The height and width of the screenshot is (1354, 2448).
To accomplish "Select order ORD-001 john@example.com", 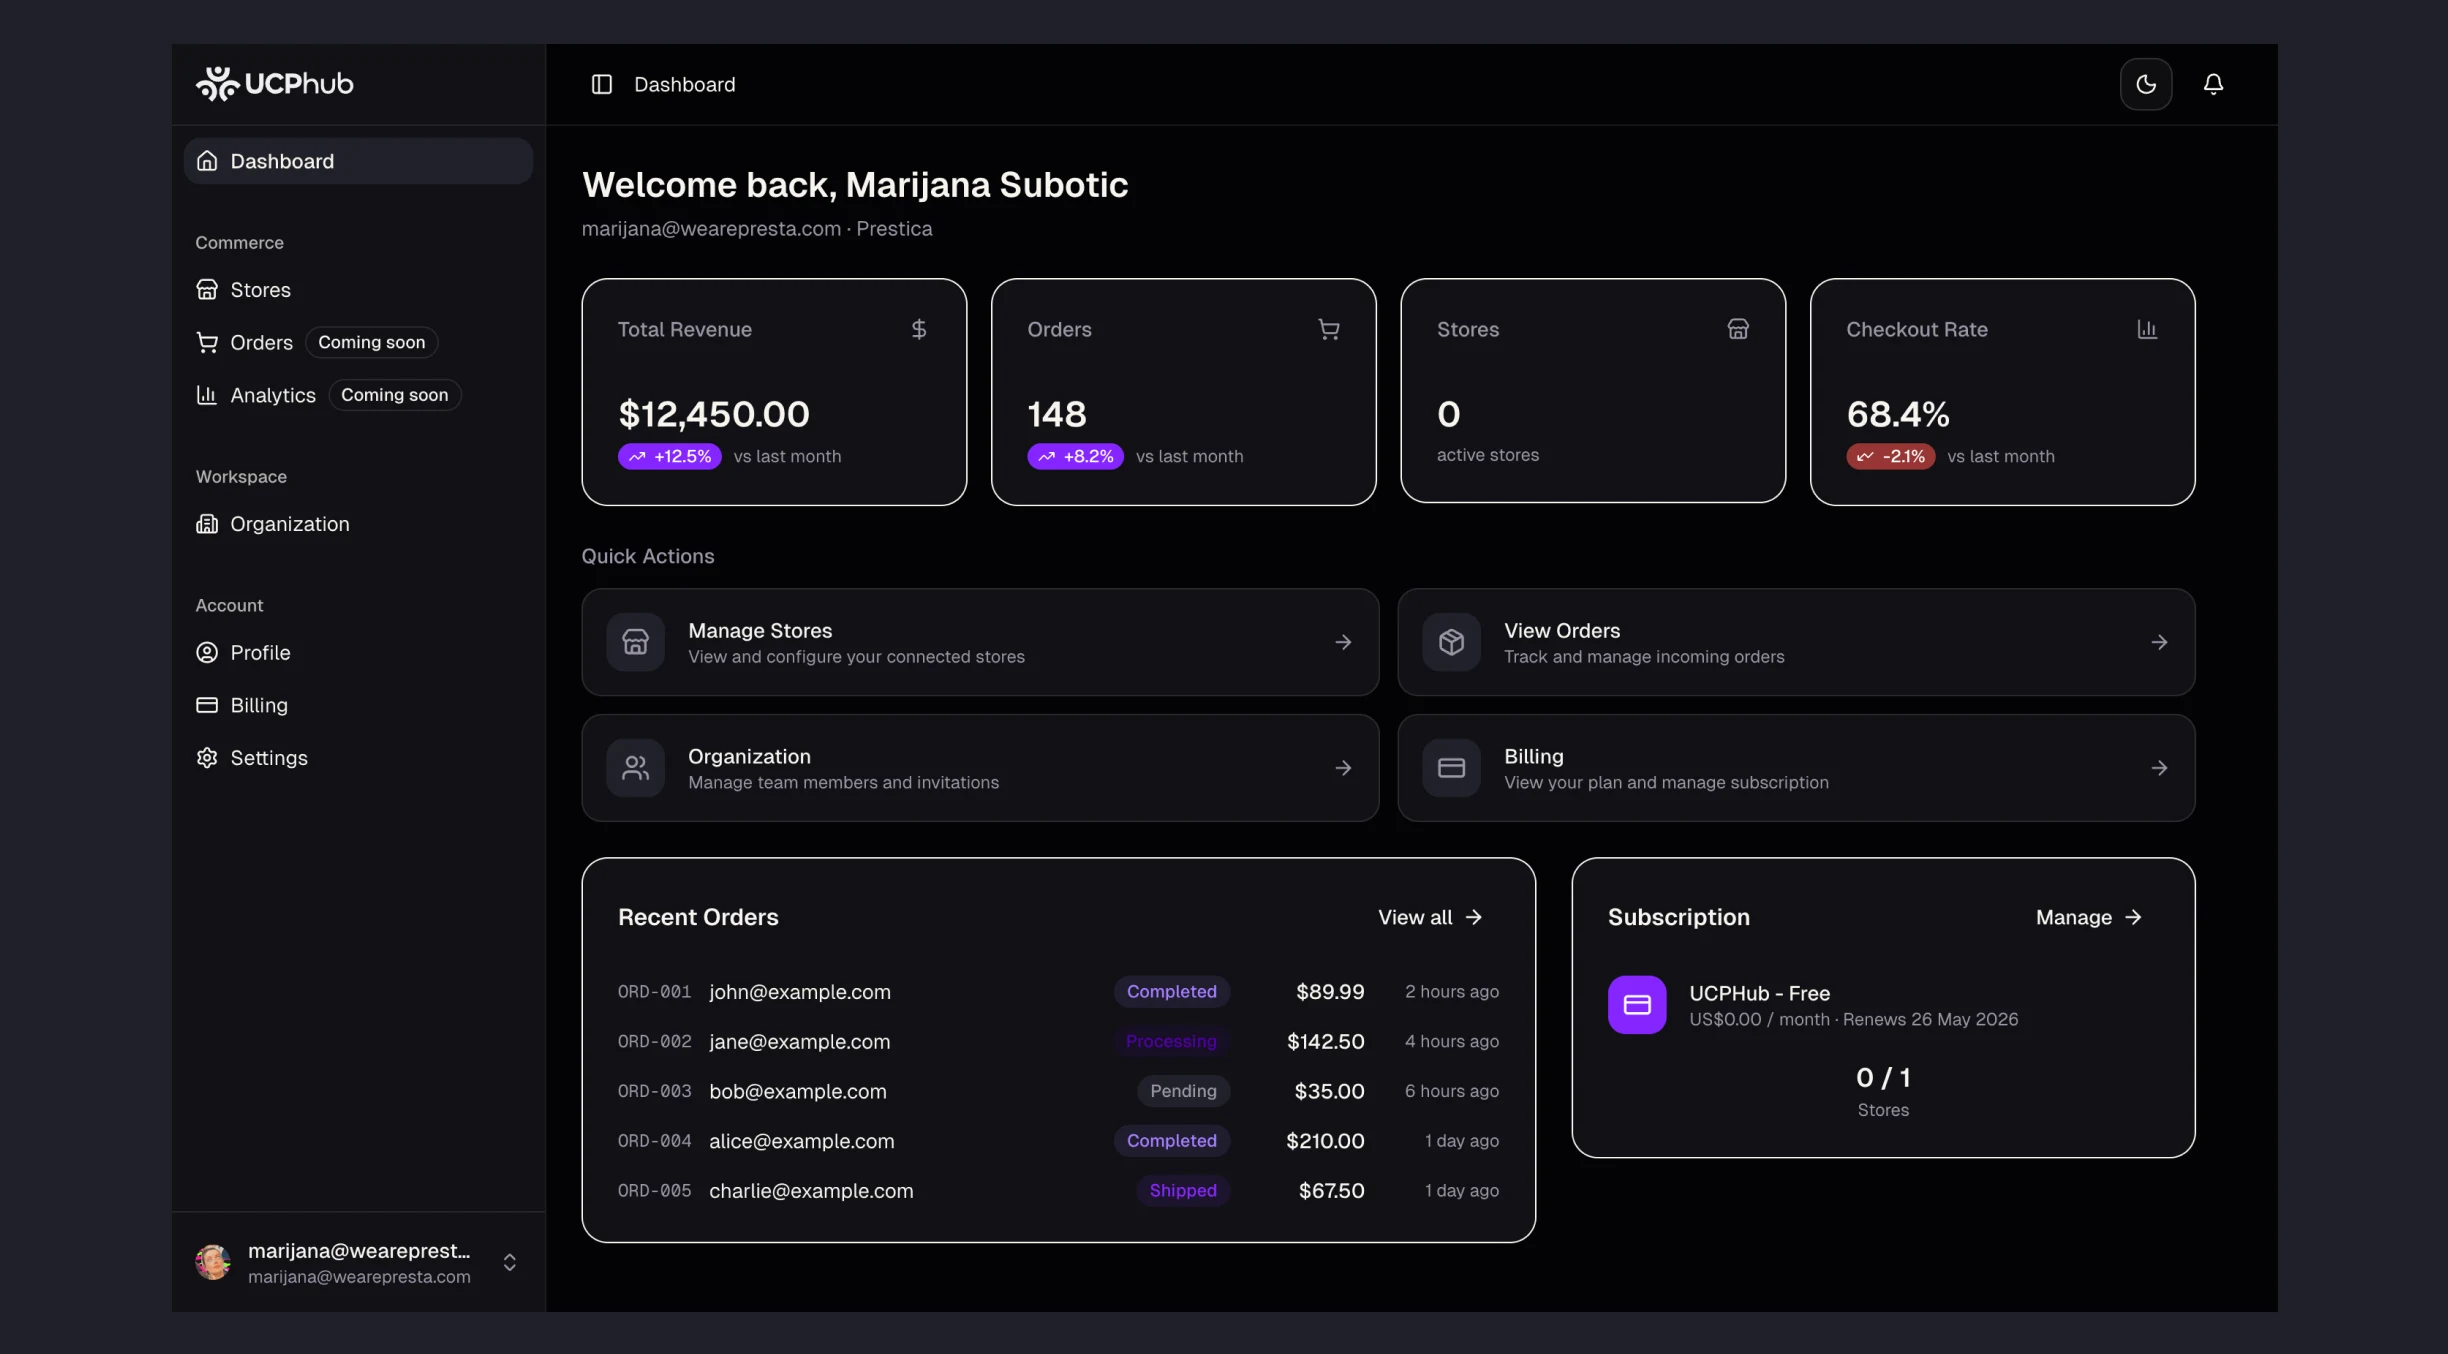I will point(1058,992).
